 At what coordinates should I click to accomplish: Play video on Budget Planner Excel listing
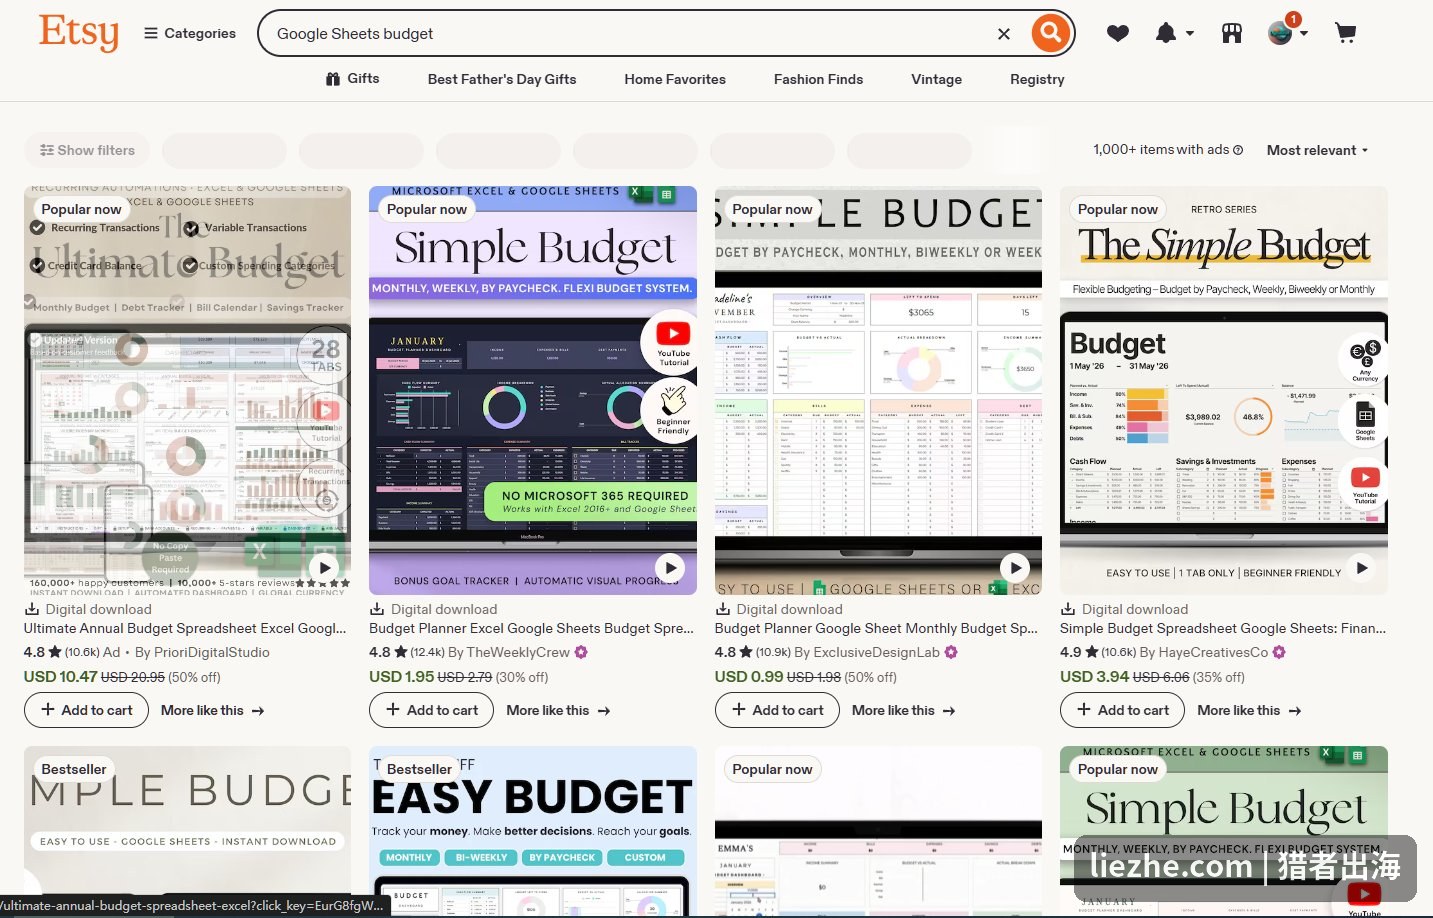pyautogui.click(x=670, y=567)
